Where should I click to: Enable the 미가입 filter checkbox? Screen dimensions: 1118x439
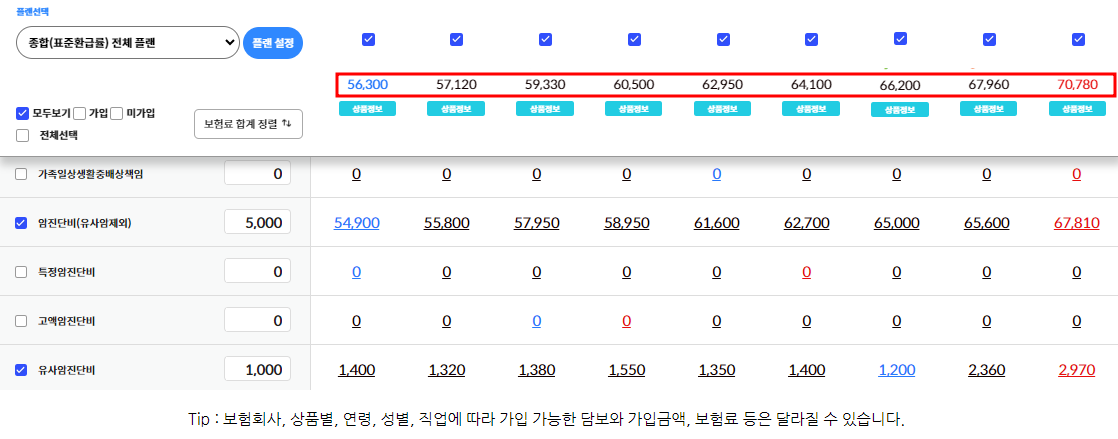click(116, 113)
